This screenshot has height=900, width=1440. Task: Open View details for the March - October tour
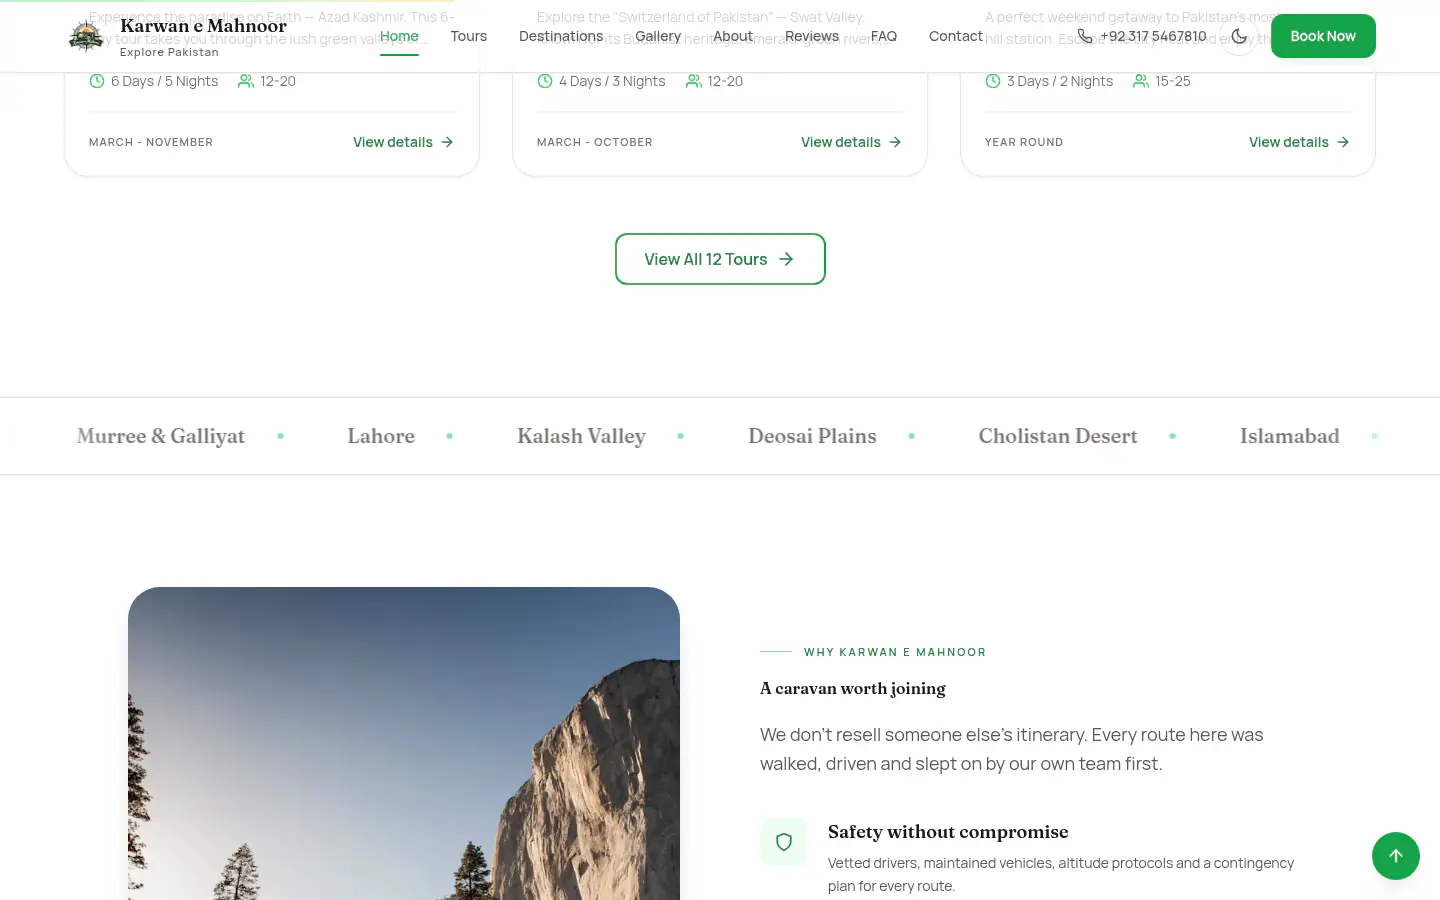(852, 142)
